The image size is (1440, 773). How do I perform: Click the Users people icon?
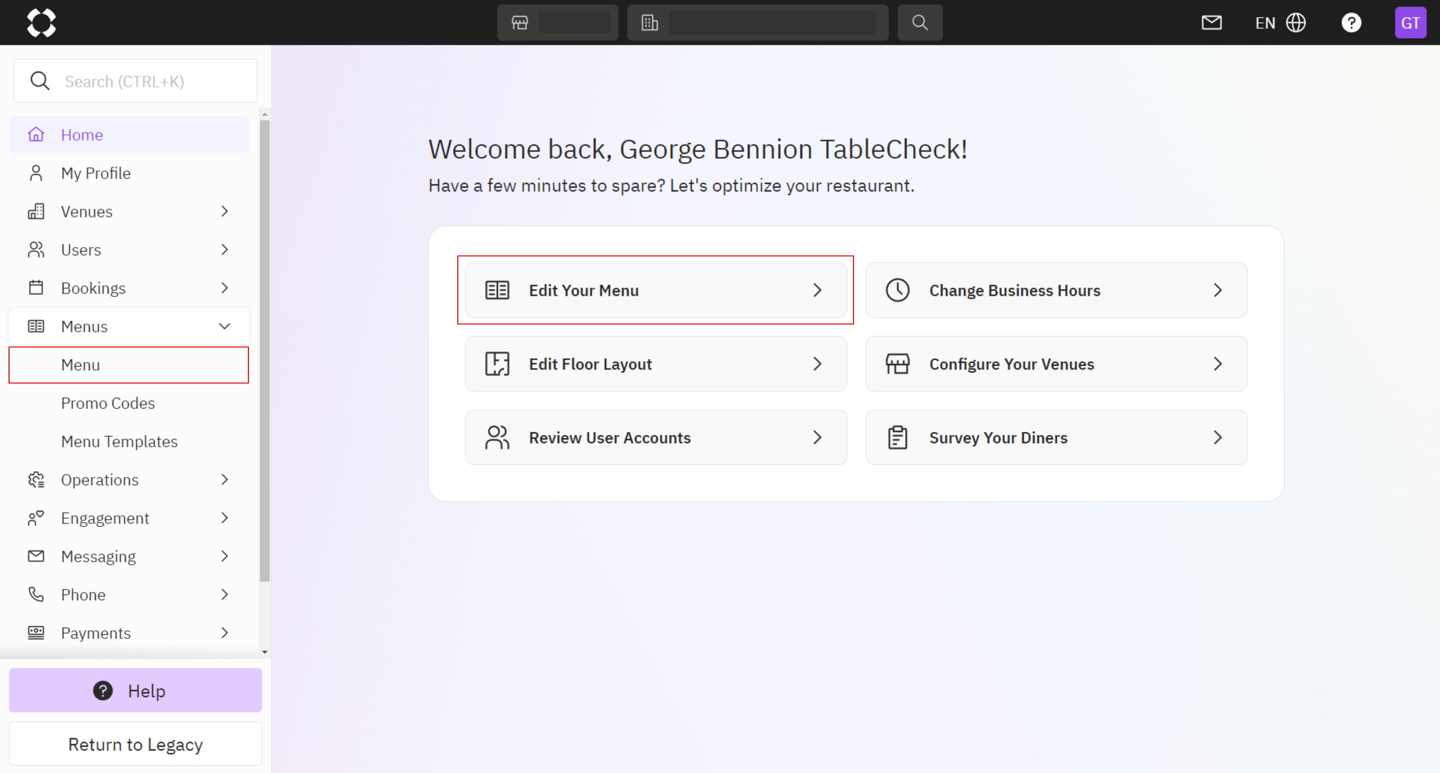pos(36,249)
